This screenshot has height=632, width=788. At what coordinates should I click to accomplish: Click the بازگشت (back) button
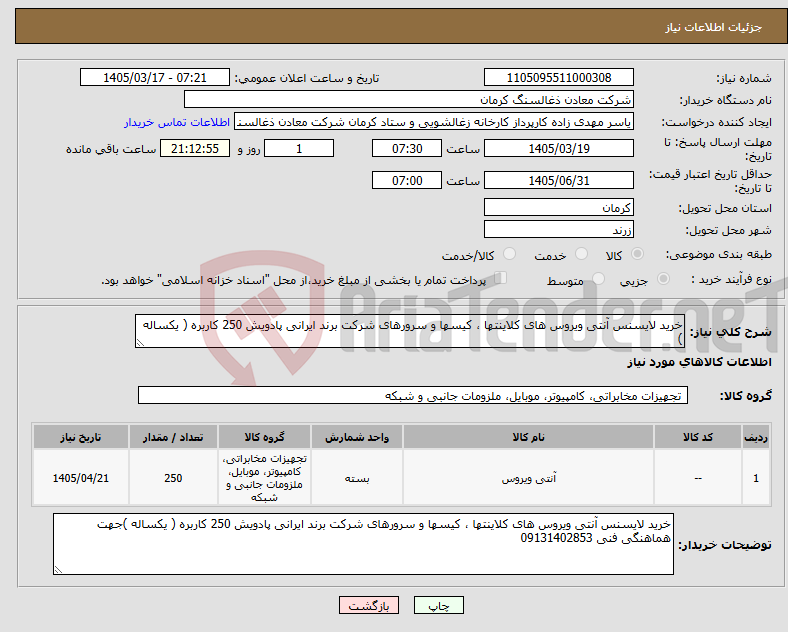[369, 605]
